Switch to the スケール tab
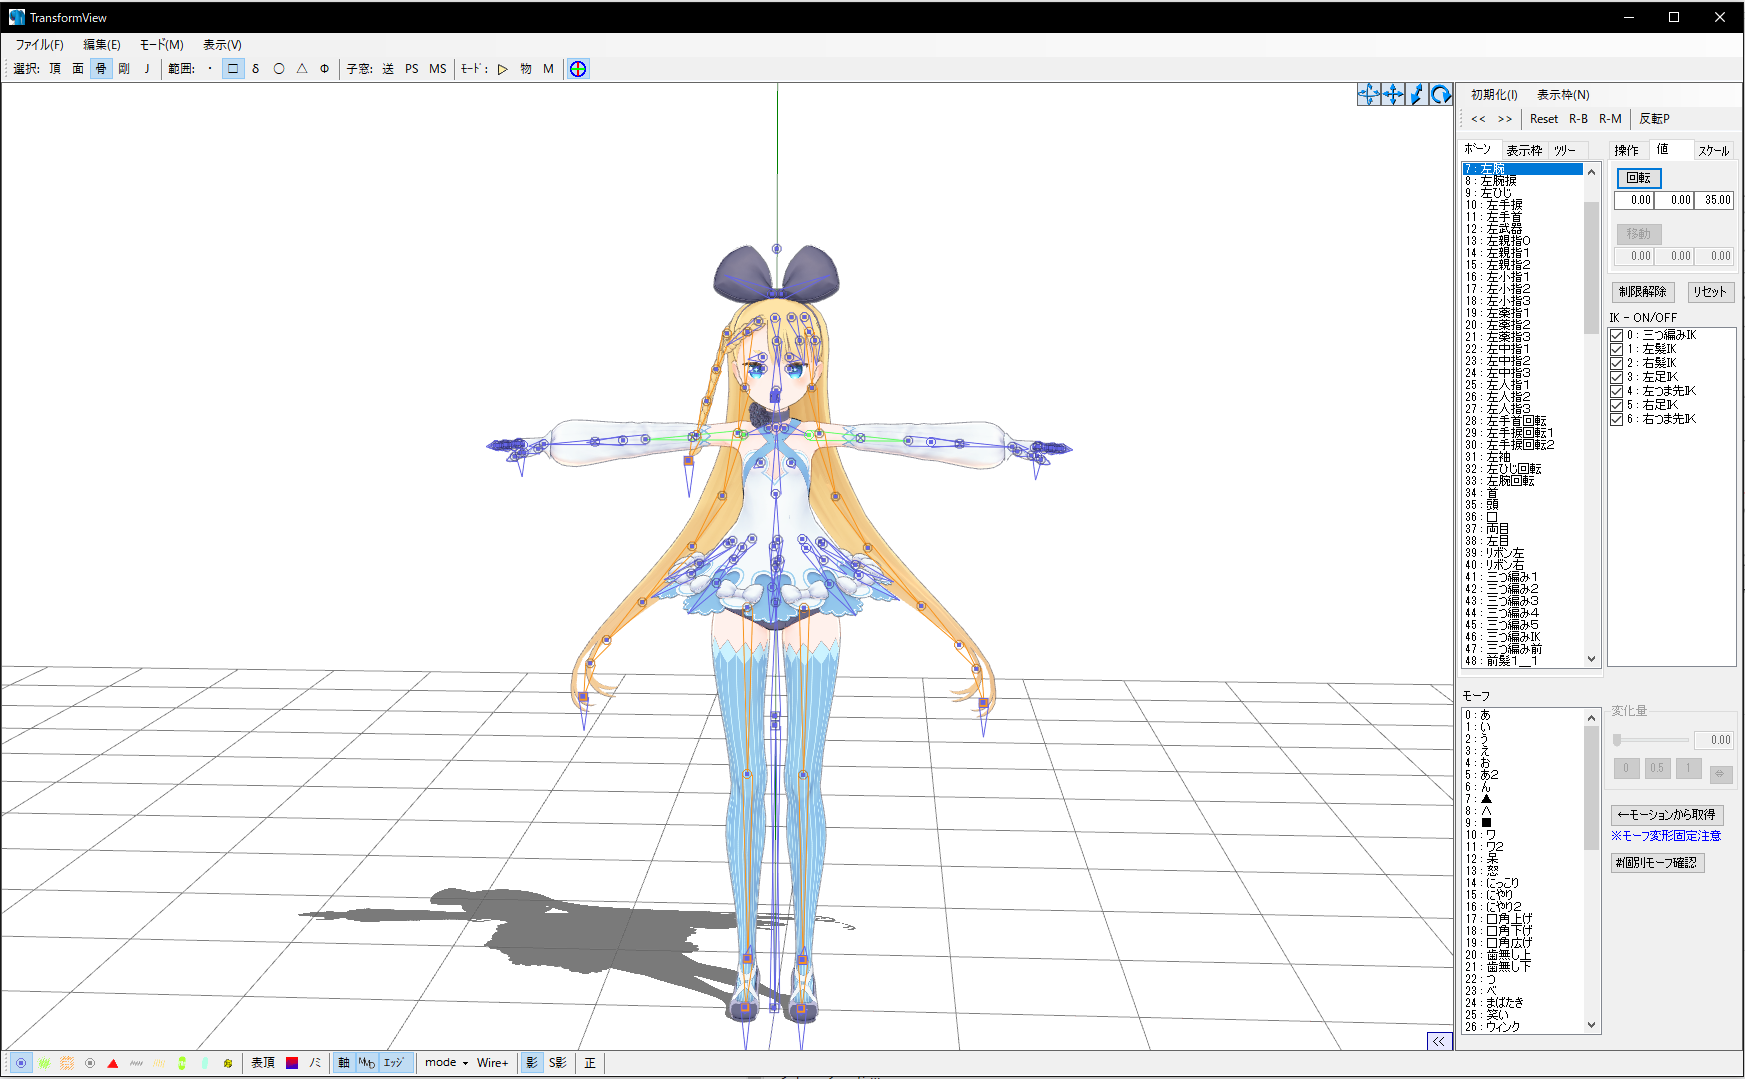 coord(1713,151)
